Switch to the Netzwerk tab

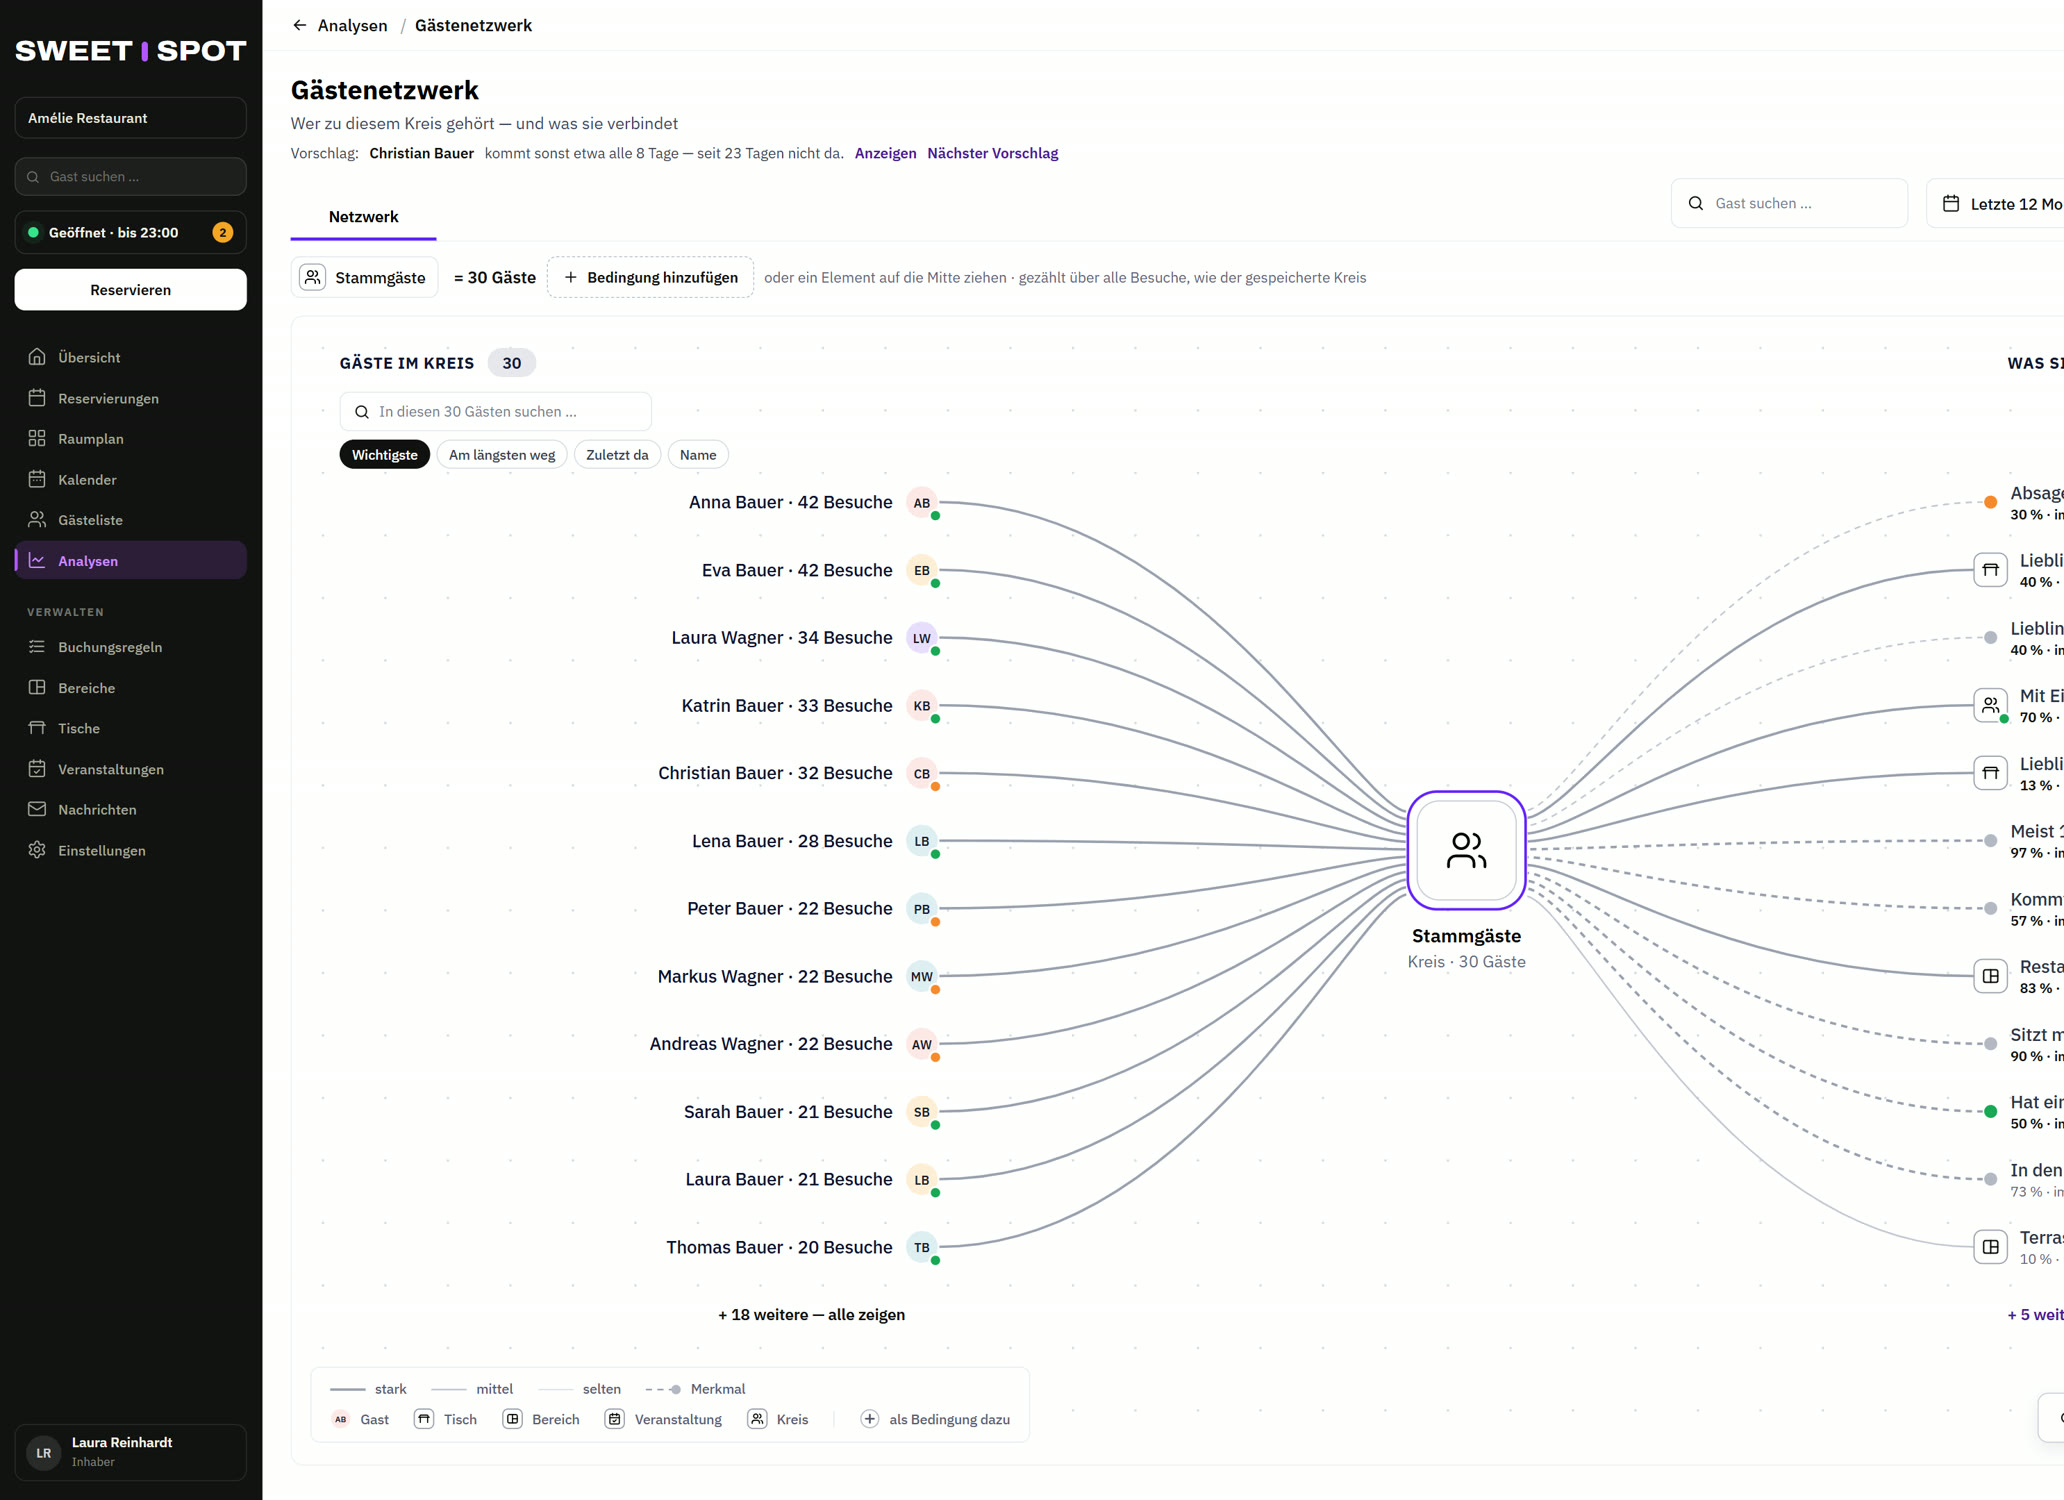coord(363,217)
